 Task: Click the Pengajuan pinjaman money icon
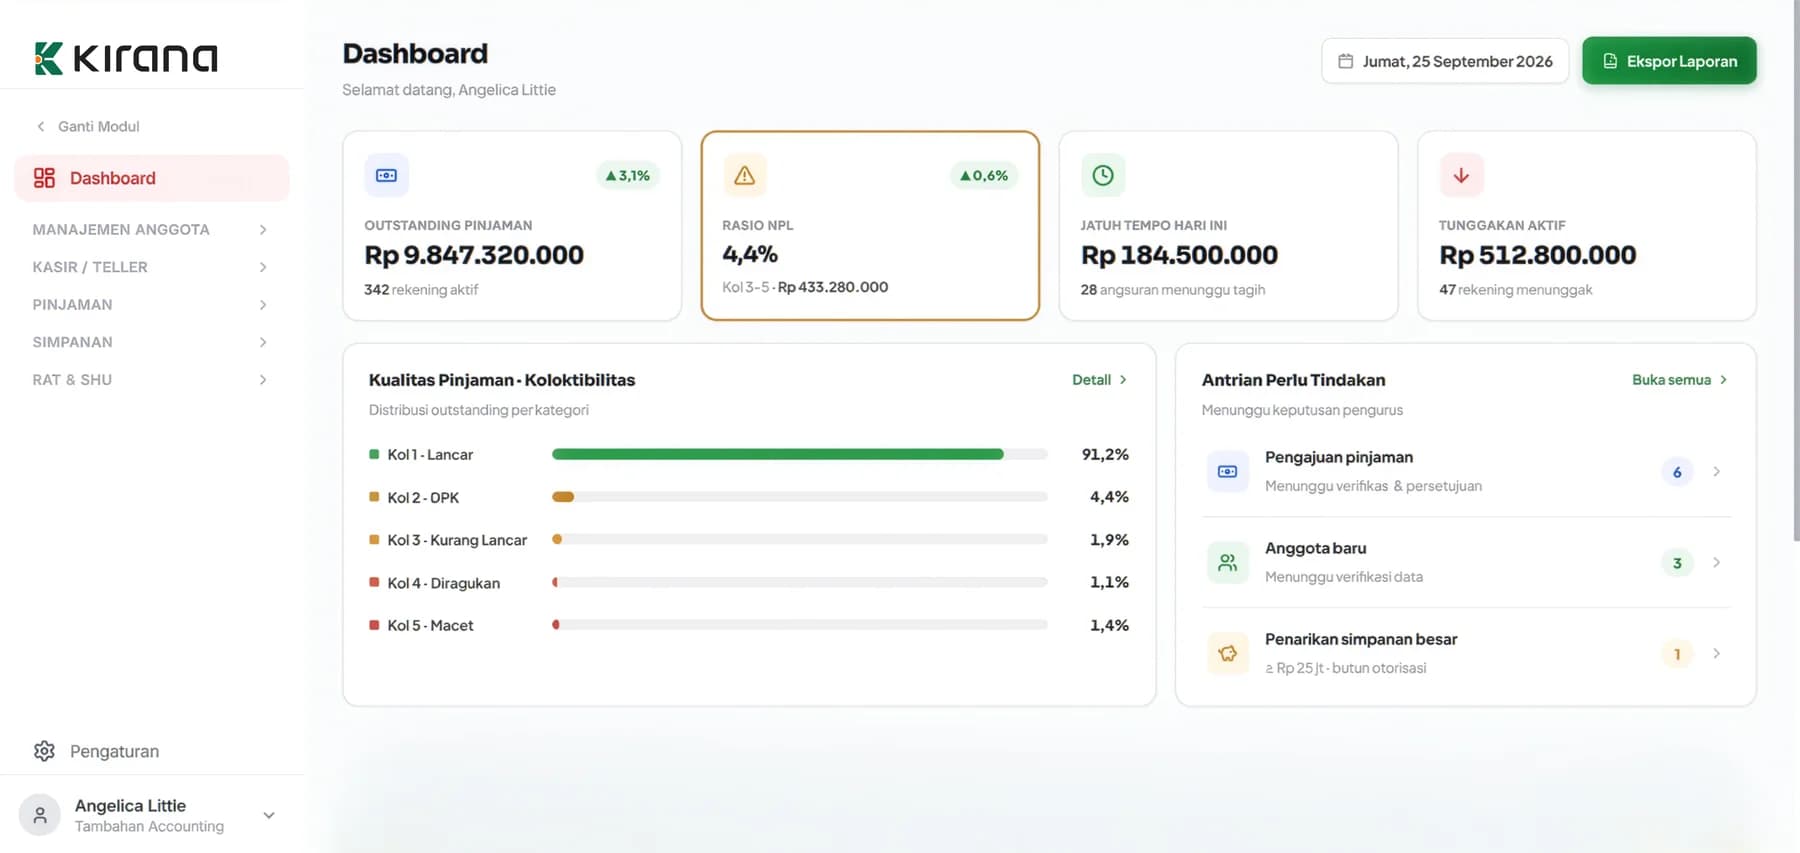coord(1228,471)
